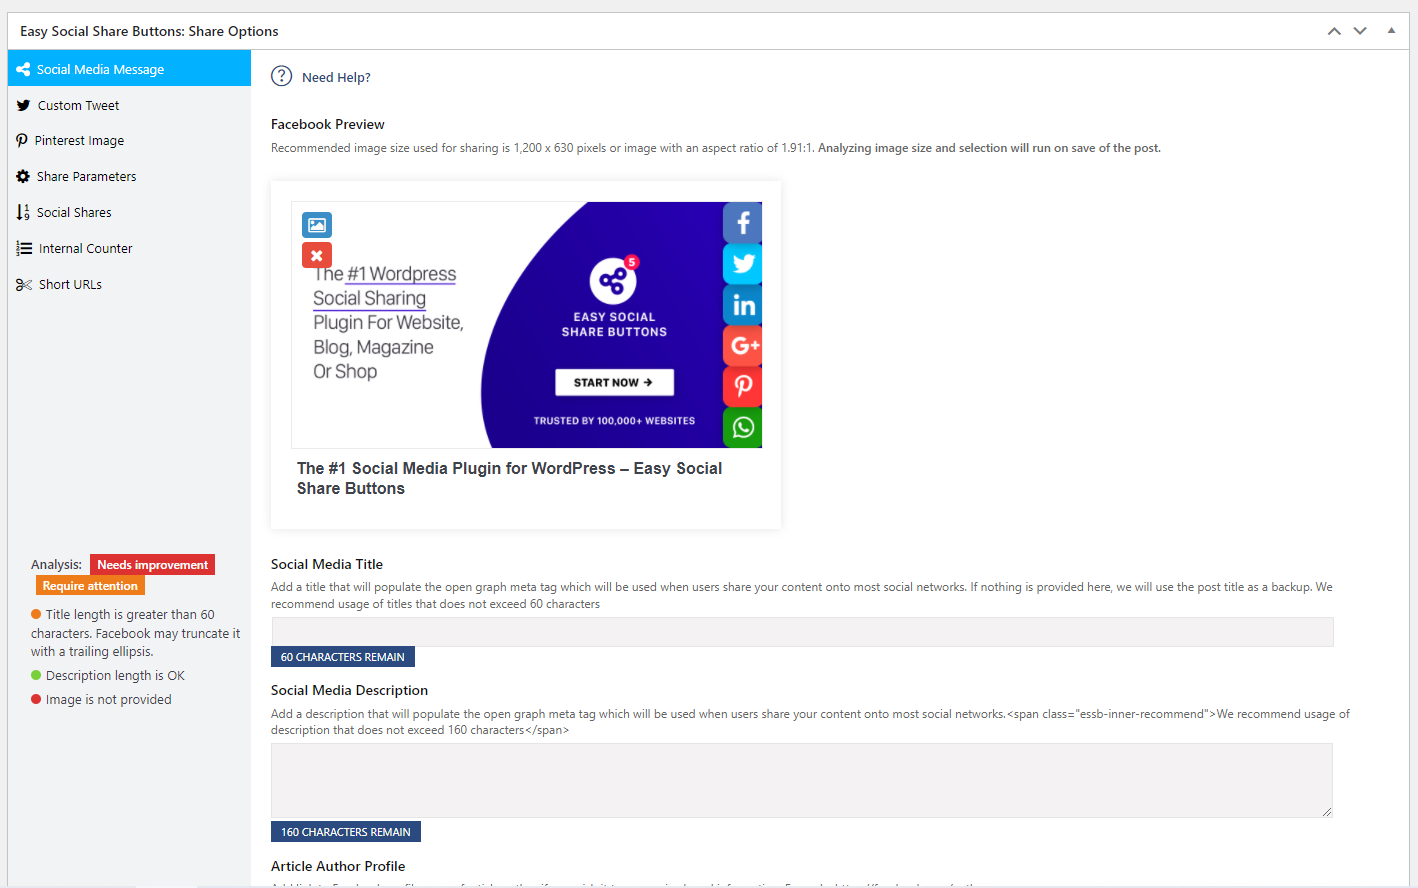Screen dimensions: 1418x888
Task: Click the LinkedIn icon in preview
Action: 743,305
